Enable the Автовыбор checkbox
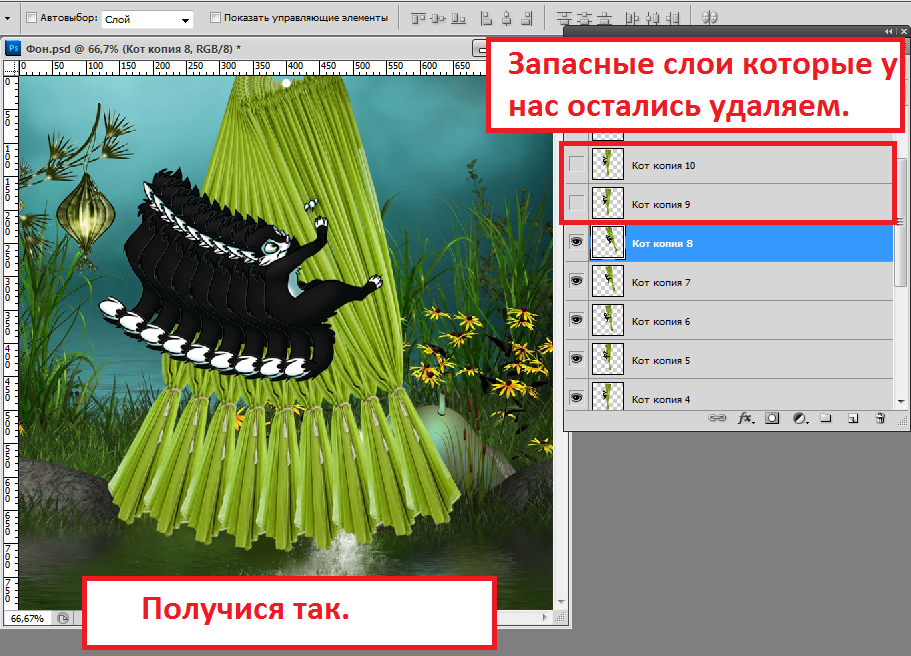The height and width of the screenshot is (656, 911). point(31,18)
